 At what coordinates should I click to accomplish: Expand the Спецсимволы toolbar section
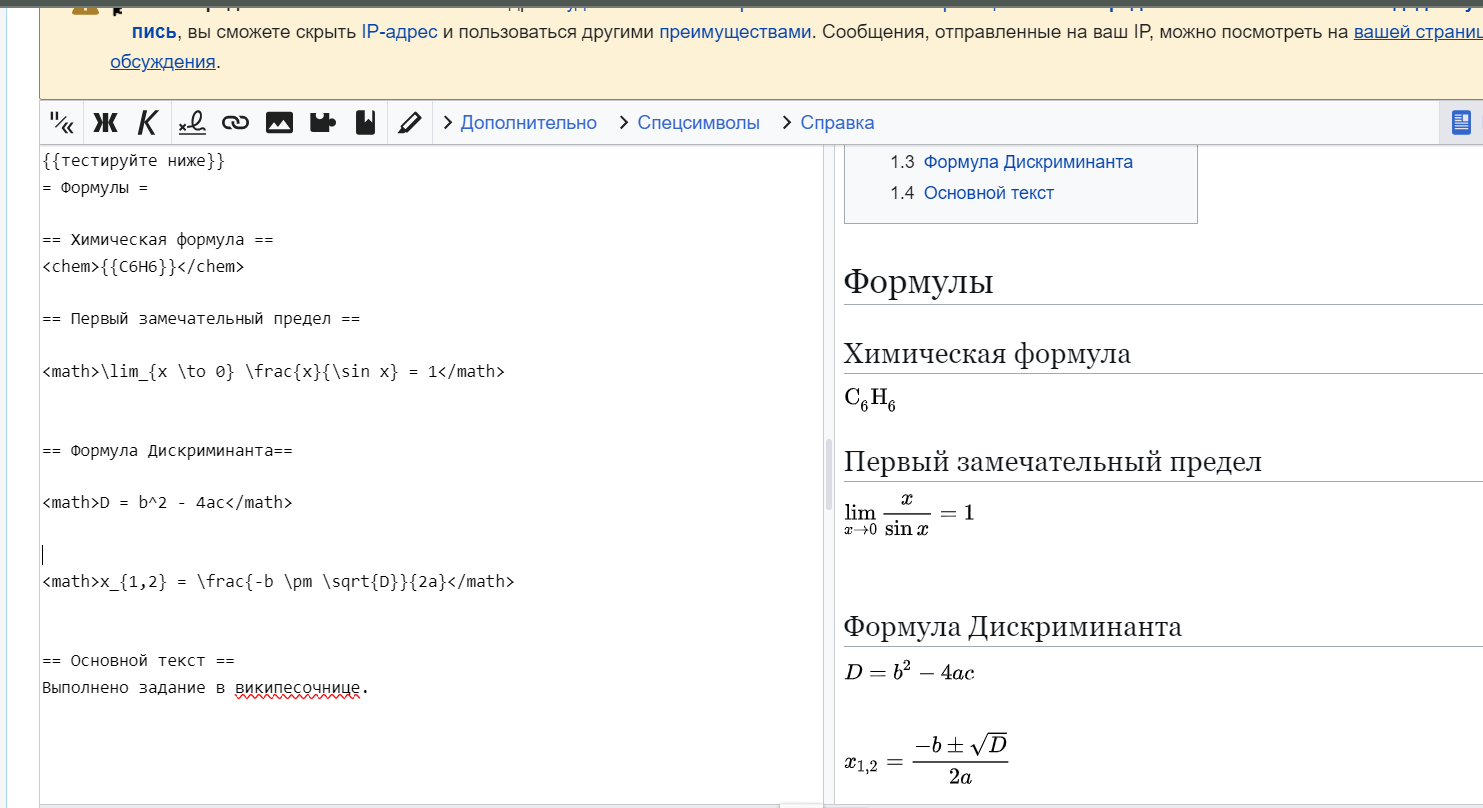point(689,123)
